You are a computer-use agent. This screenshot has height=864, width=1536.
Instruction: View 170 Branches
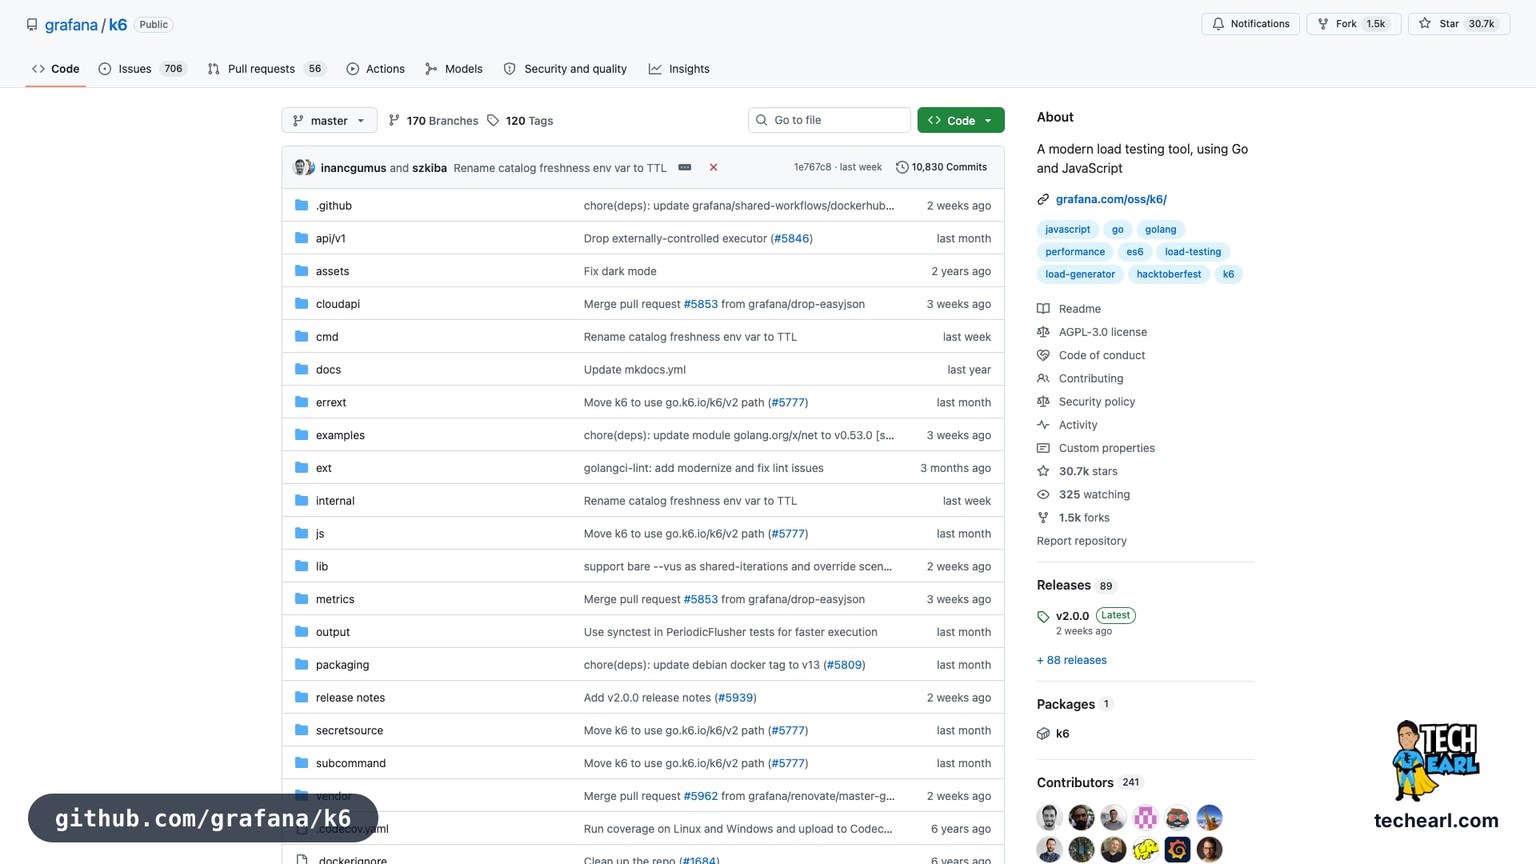point(433,121)
